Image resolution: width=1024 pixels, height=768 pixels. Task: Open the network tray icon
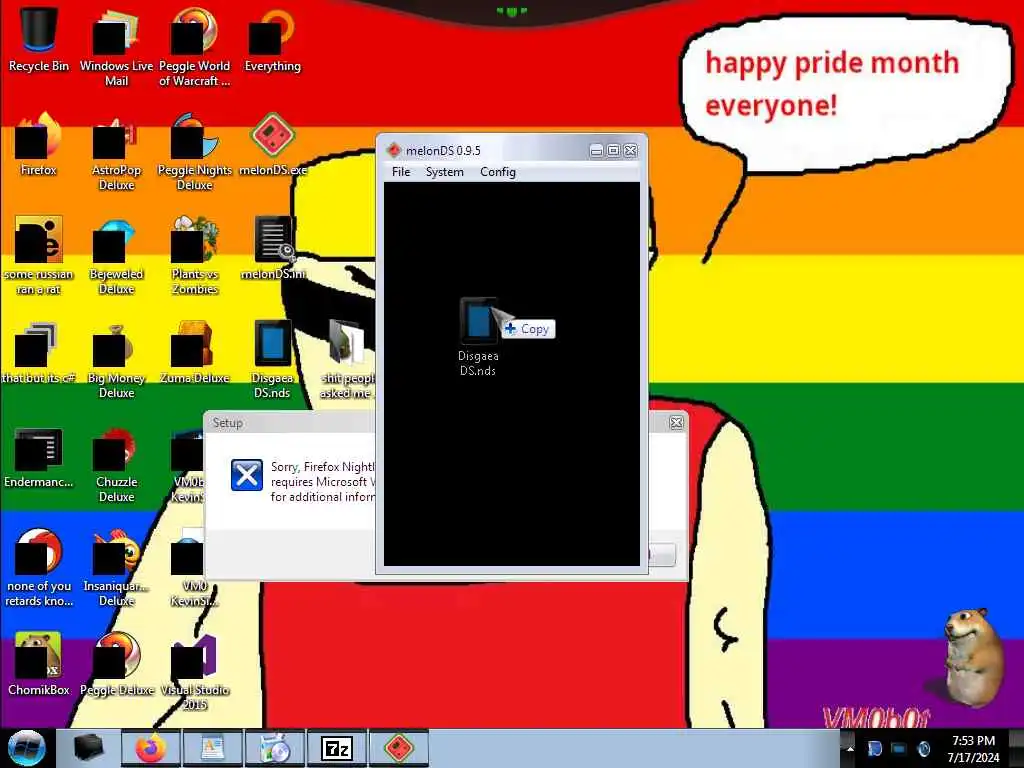click(899, 748)
